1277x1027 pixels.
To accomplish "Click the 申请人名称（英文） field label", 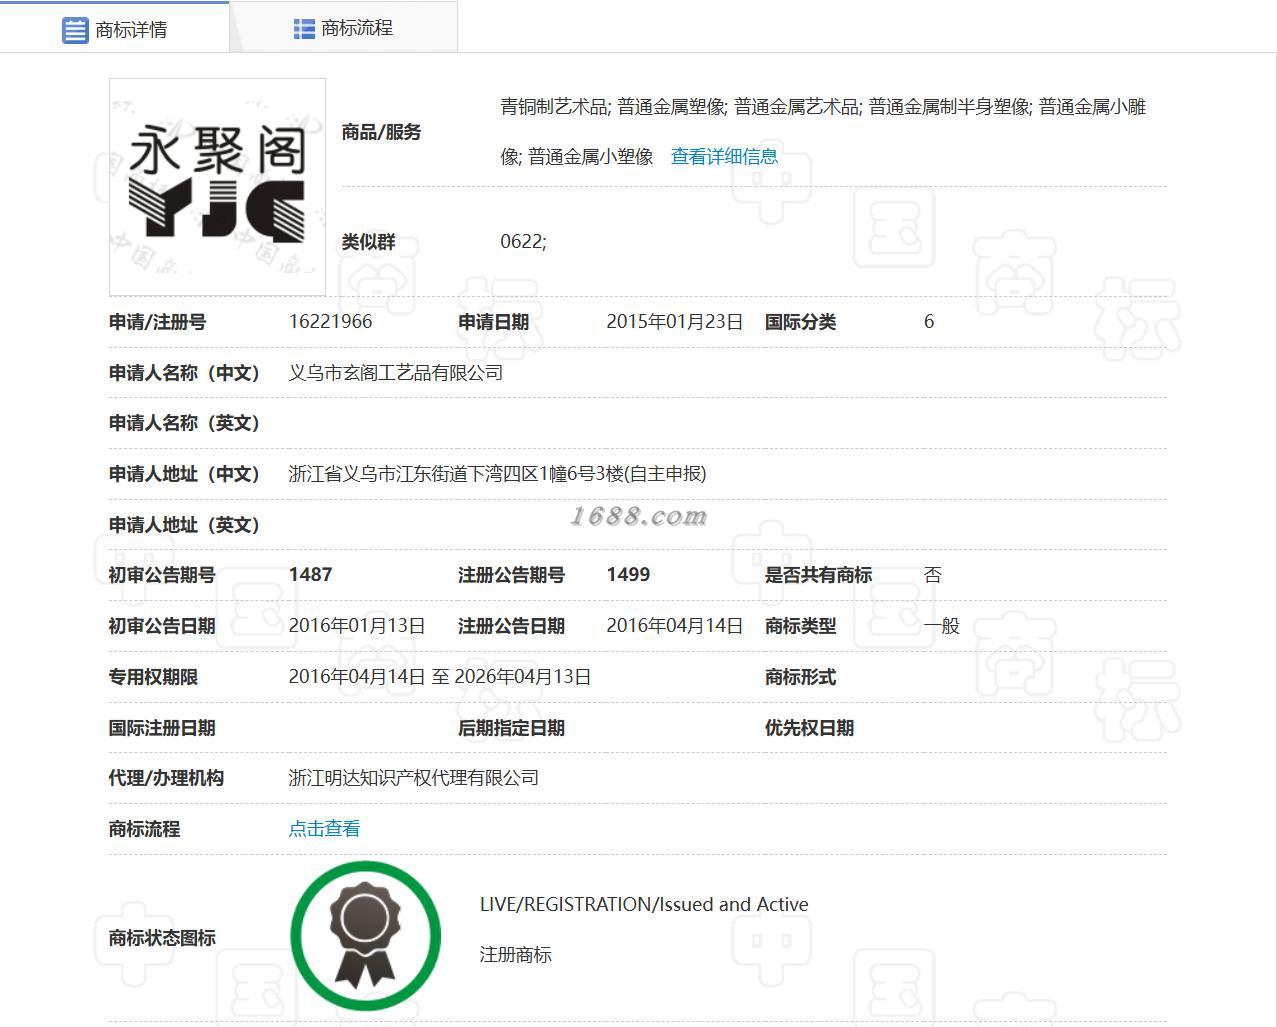I will pyautogui.click(x=184, y=423).
